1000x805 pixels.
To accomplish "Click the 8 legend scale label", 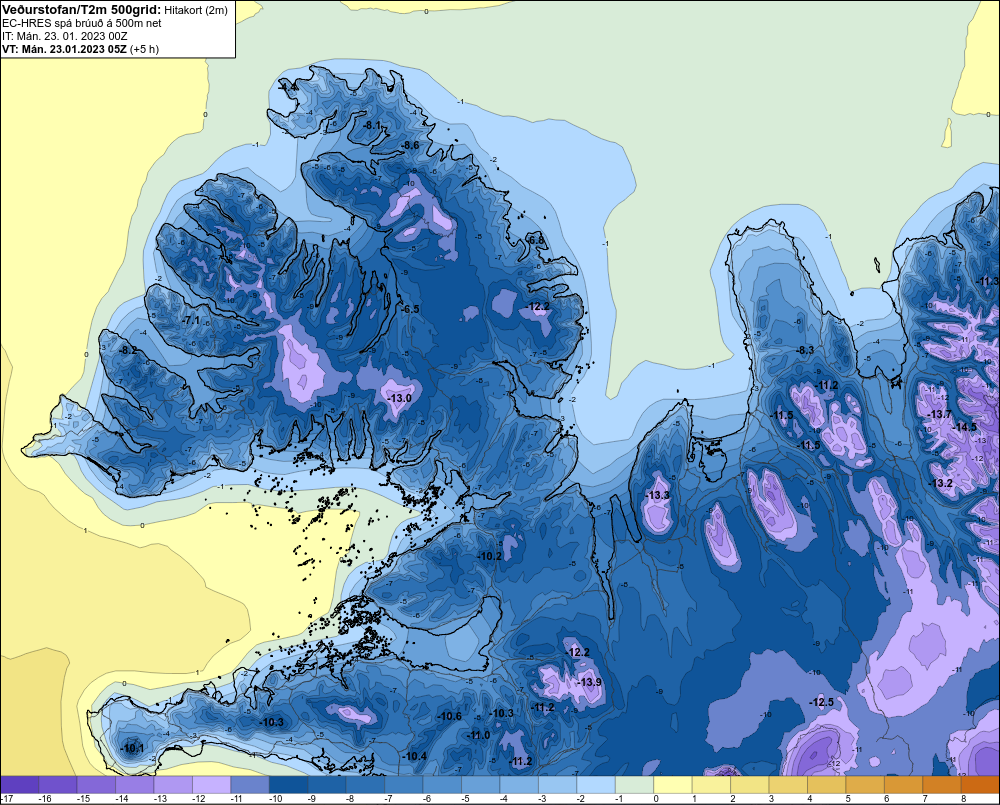I will [964, 799].
